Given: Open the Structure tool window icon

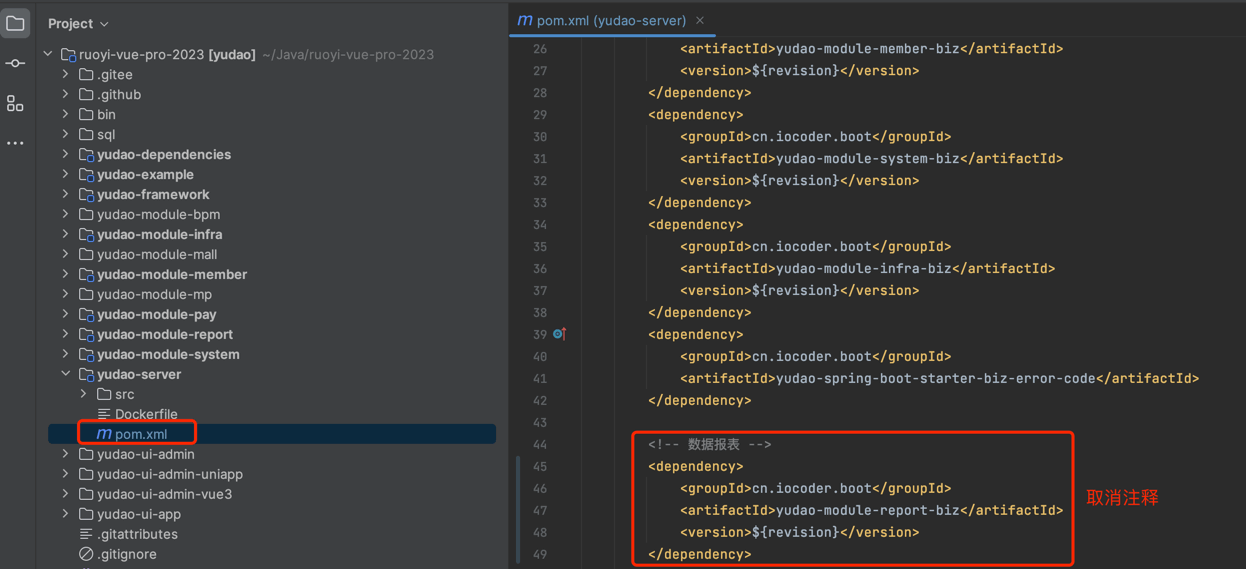Looking at the screenshot, I should pyautogui.click(x=15, y=103).
